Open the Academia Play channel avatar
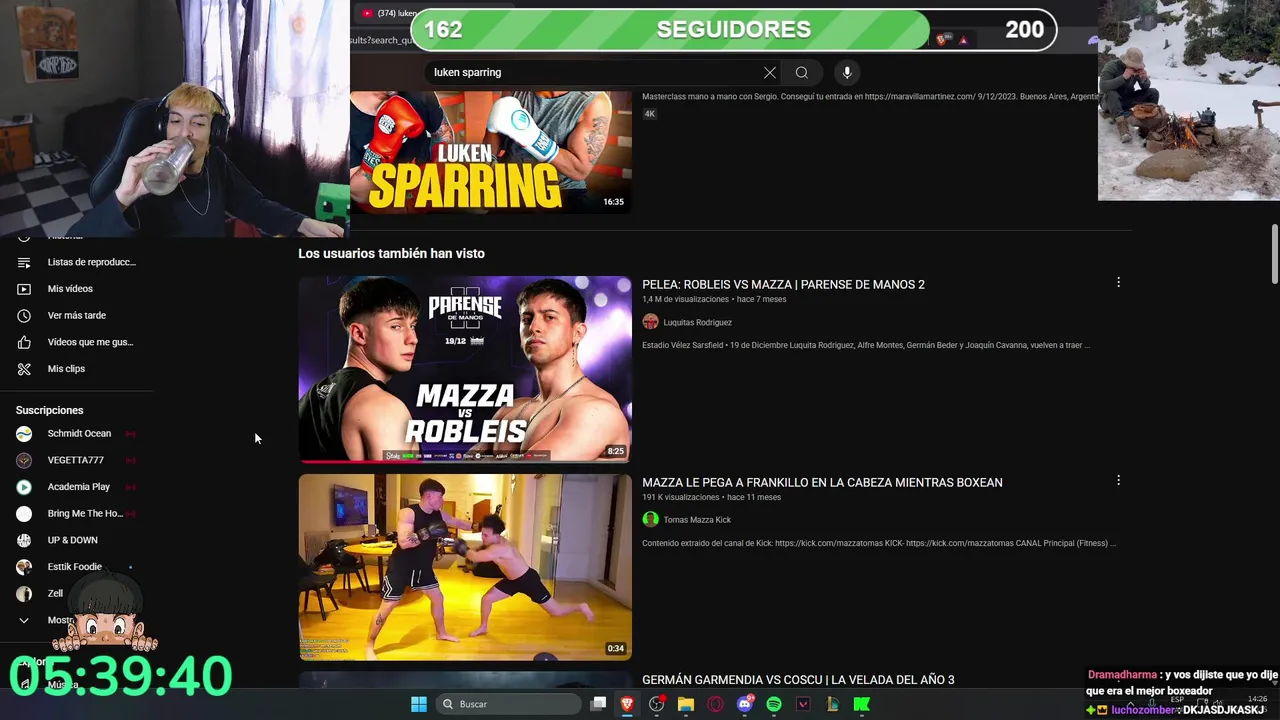The width and height of the screenshot is (1280, 720). (x=24, y=487)
